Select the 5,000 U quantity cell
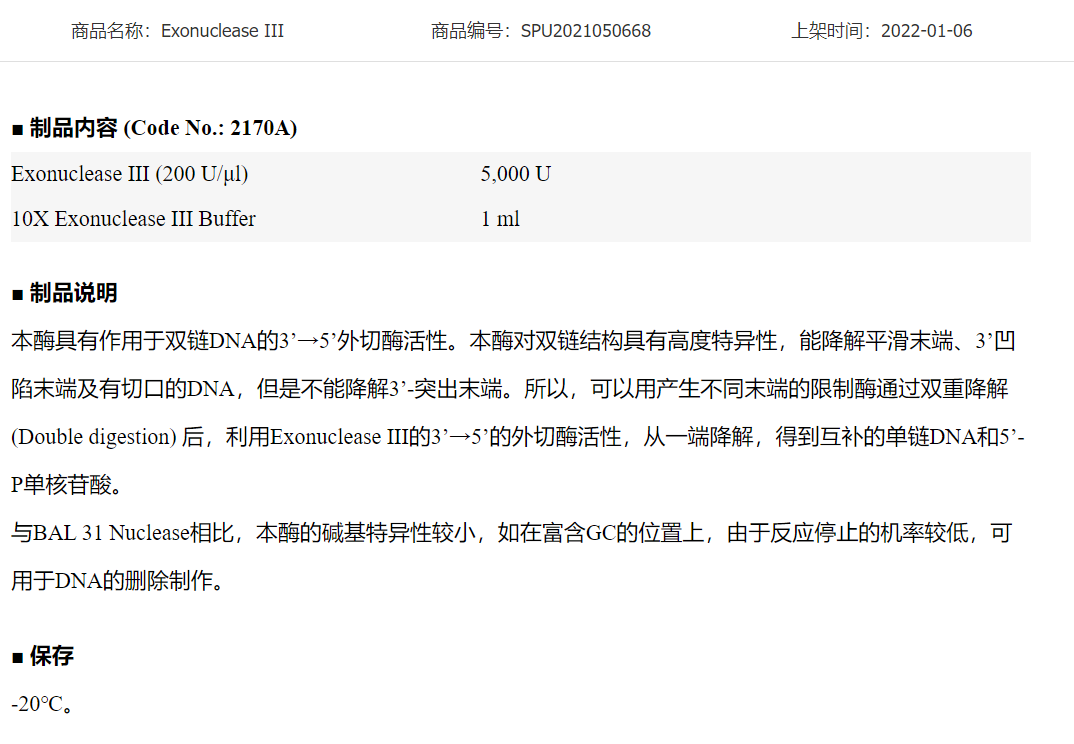 point(515,174)
